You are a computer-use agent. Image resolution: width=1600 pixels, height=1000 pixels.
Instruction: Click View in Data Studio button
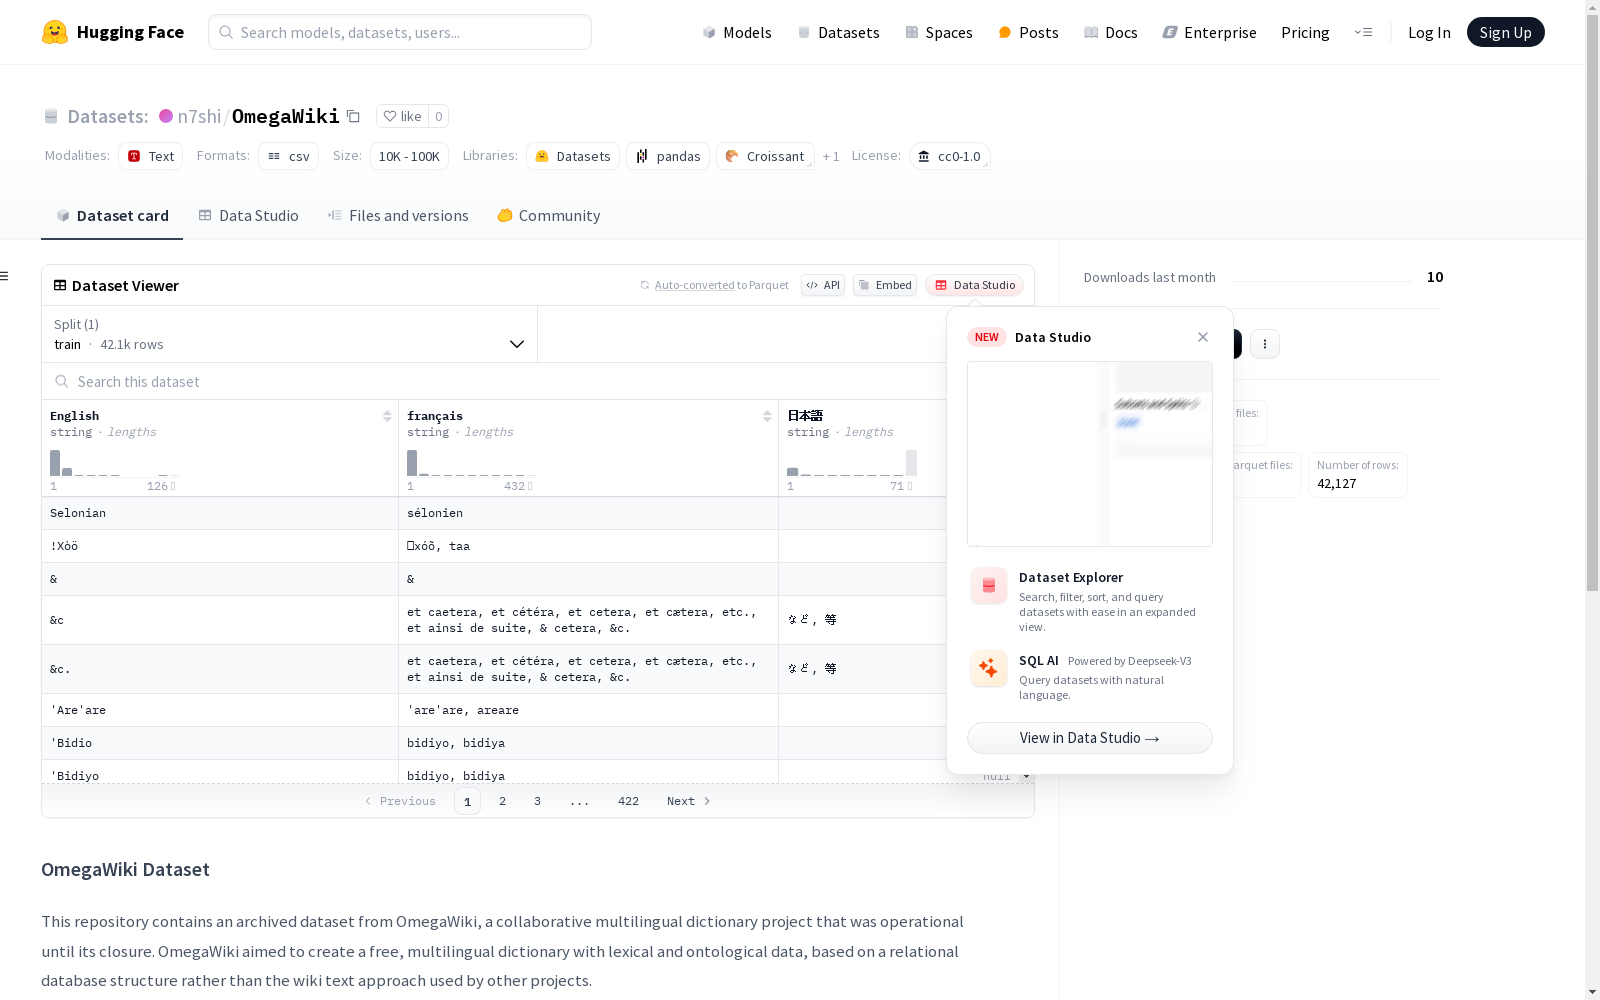pyautogui.click(x=1090, y=738)
